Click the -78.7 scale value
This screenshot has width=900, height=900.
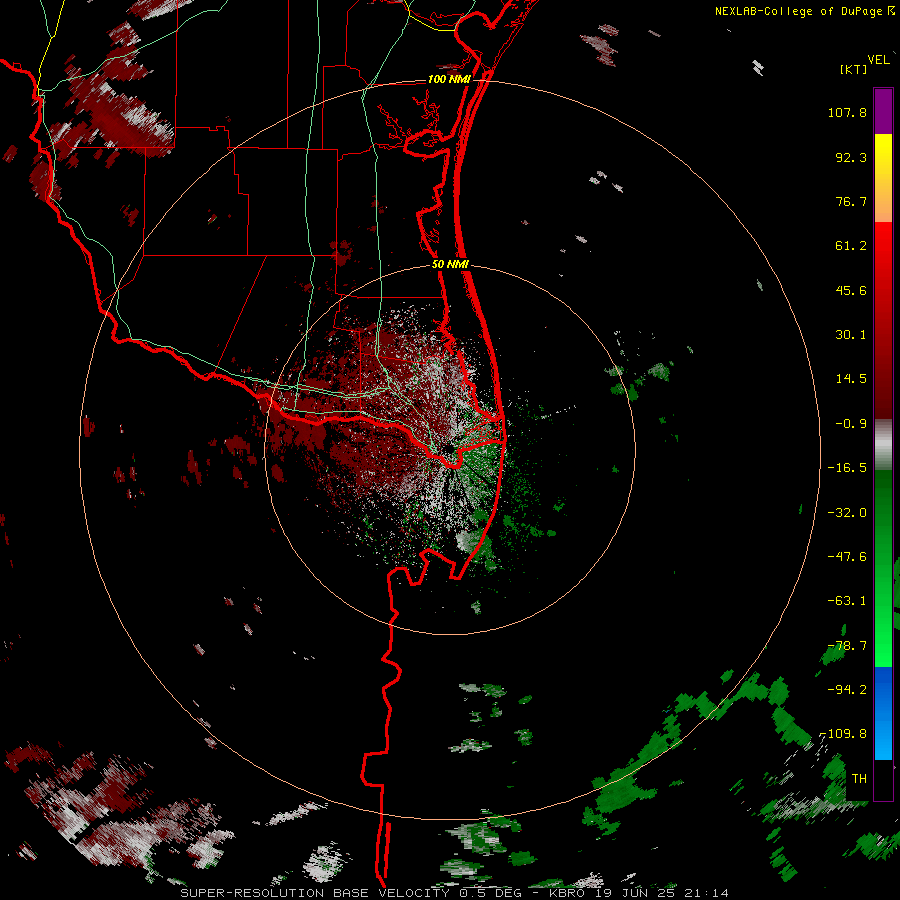click(x=847, y=646)
